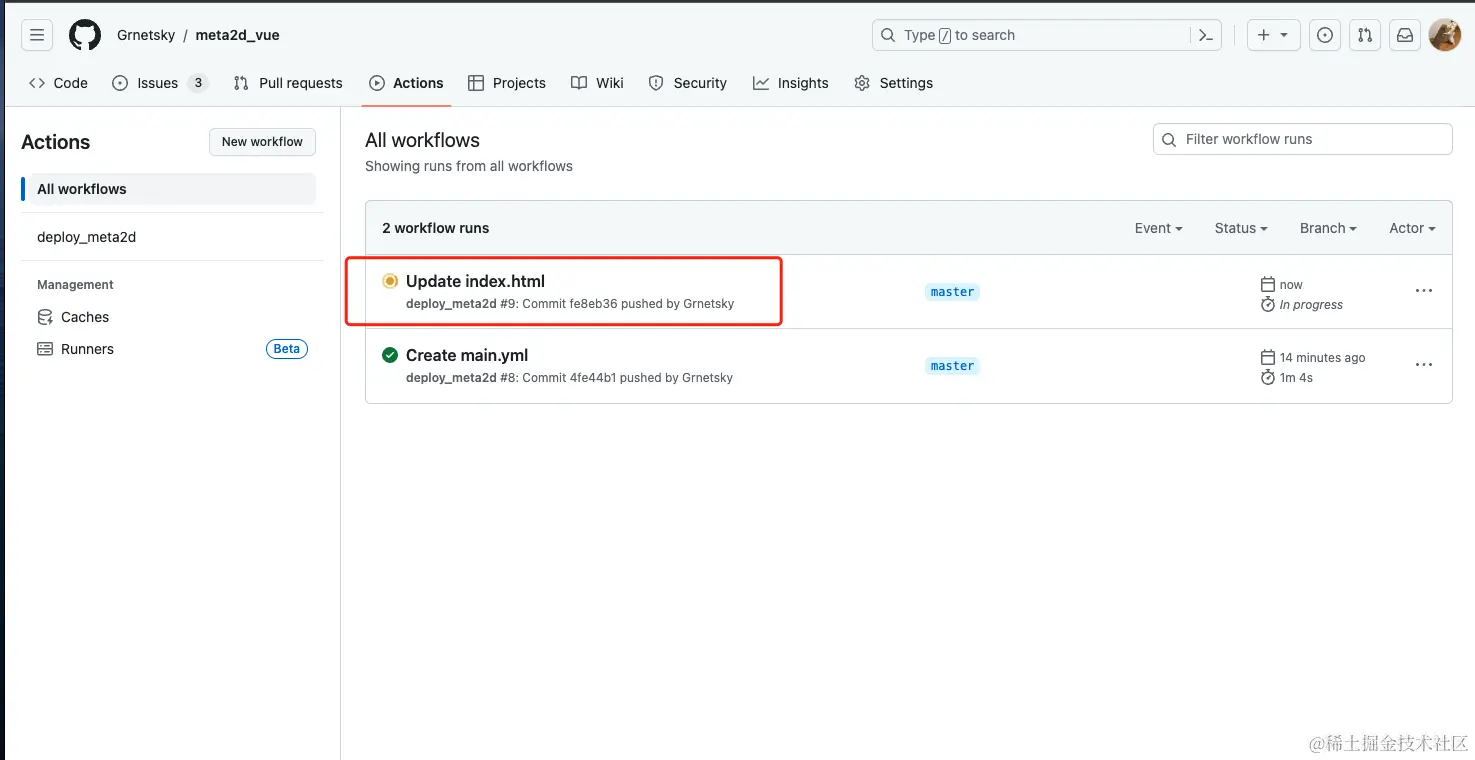
Task: View the Insights tab
Action: coord(791,83)
